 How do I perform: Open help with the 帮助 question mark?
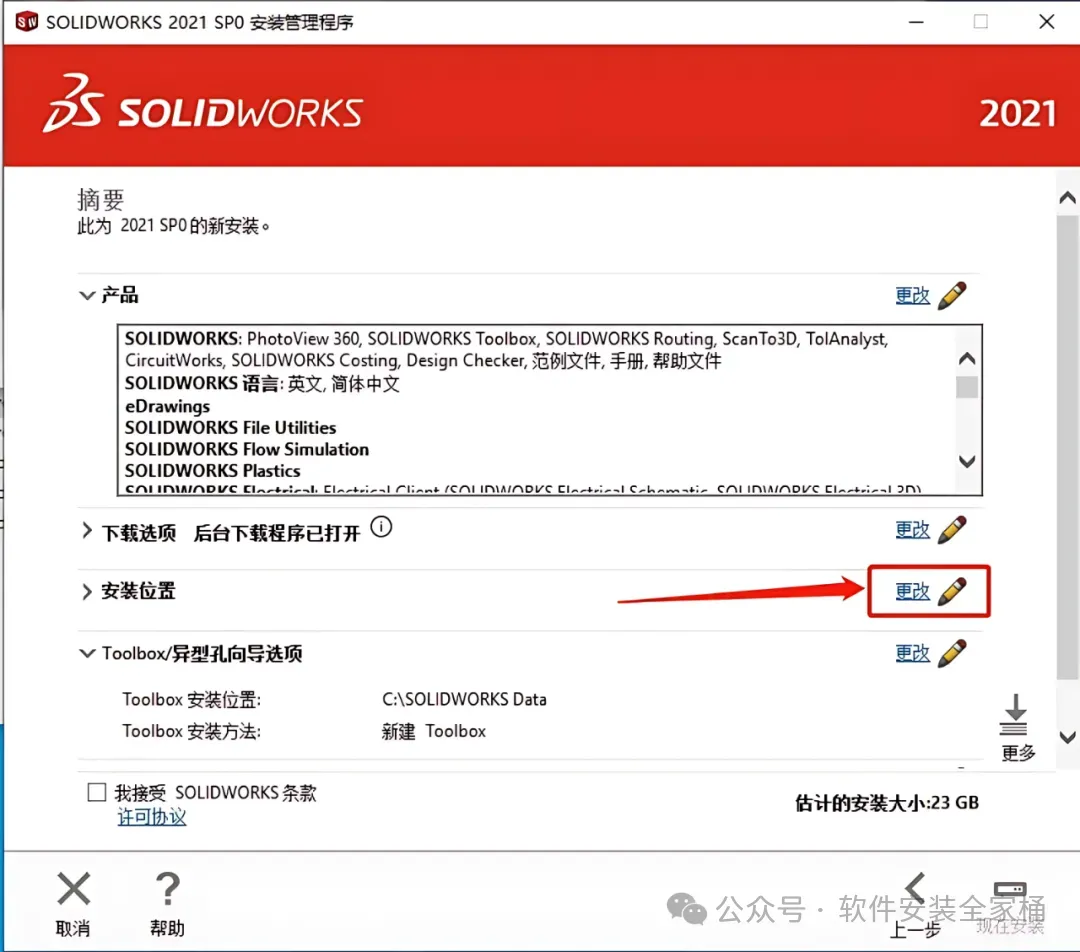coord(167,889)
